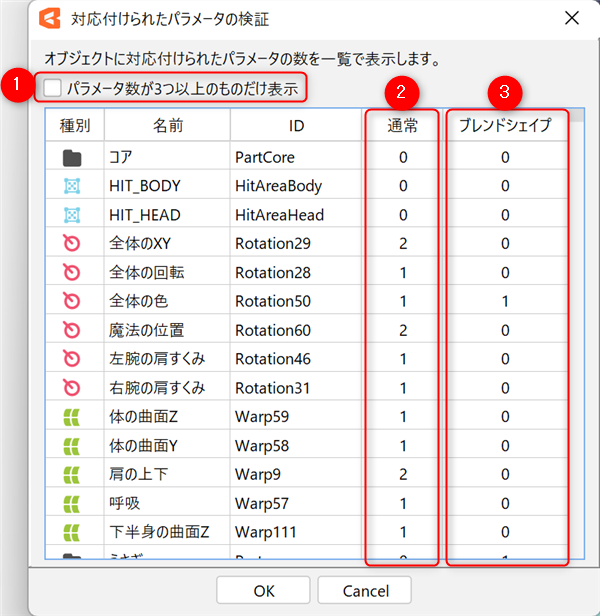Click the hit area icon for HIT_BODY
Viewport: 600px width, 616px height.
click(x=71, y=186)
